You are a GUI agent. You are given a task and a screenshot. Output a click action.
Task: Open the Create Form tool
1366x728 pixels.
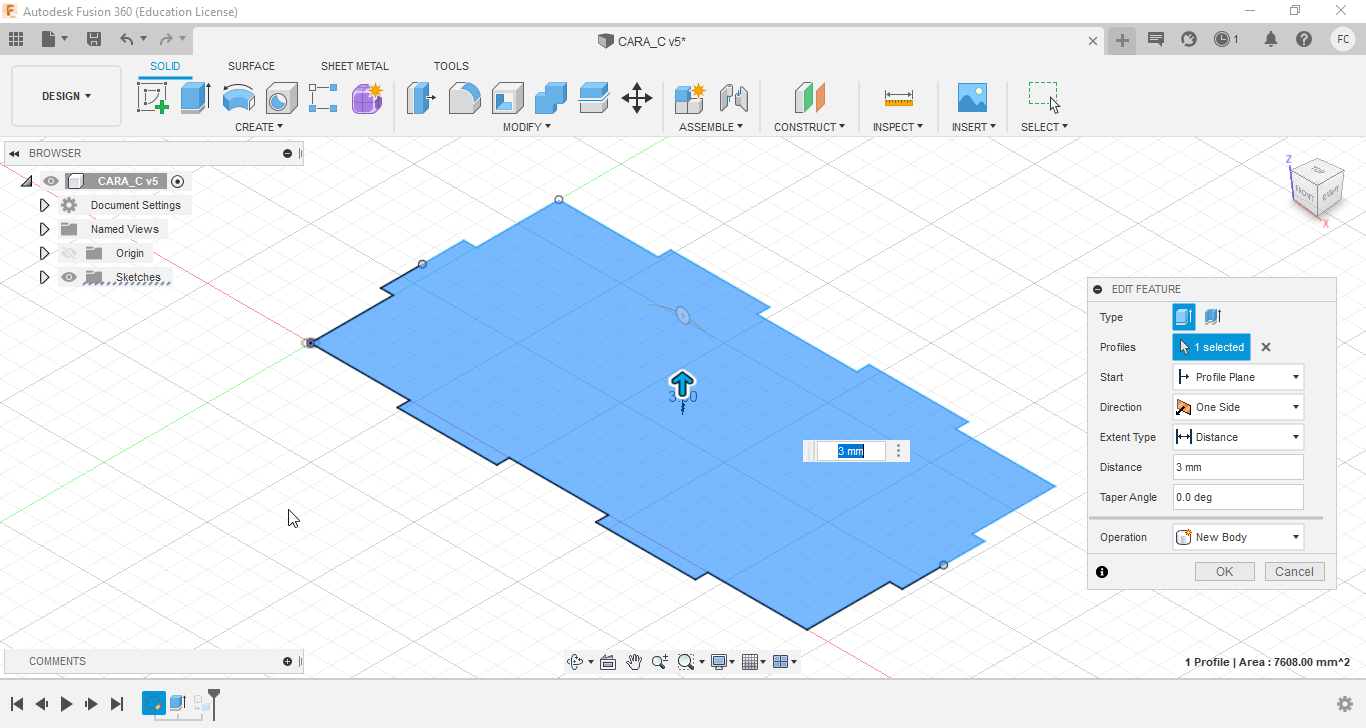coord(367,97)
